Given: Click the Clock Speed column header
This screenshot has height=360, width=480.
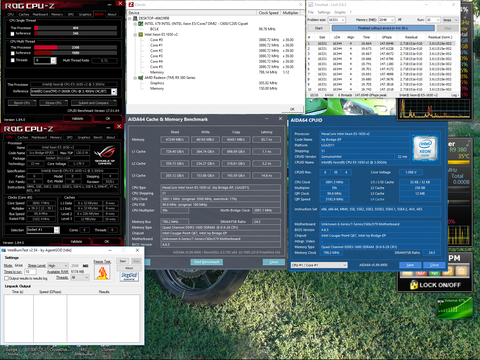Looking at the screenshot, I should tap(269, 13).
